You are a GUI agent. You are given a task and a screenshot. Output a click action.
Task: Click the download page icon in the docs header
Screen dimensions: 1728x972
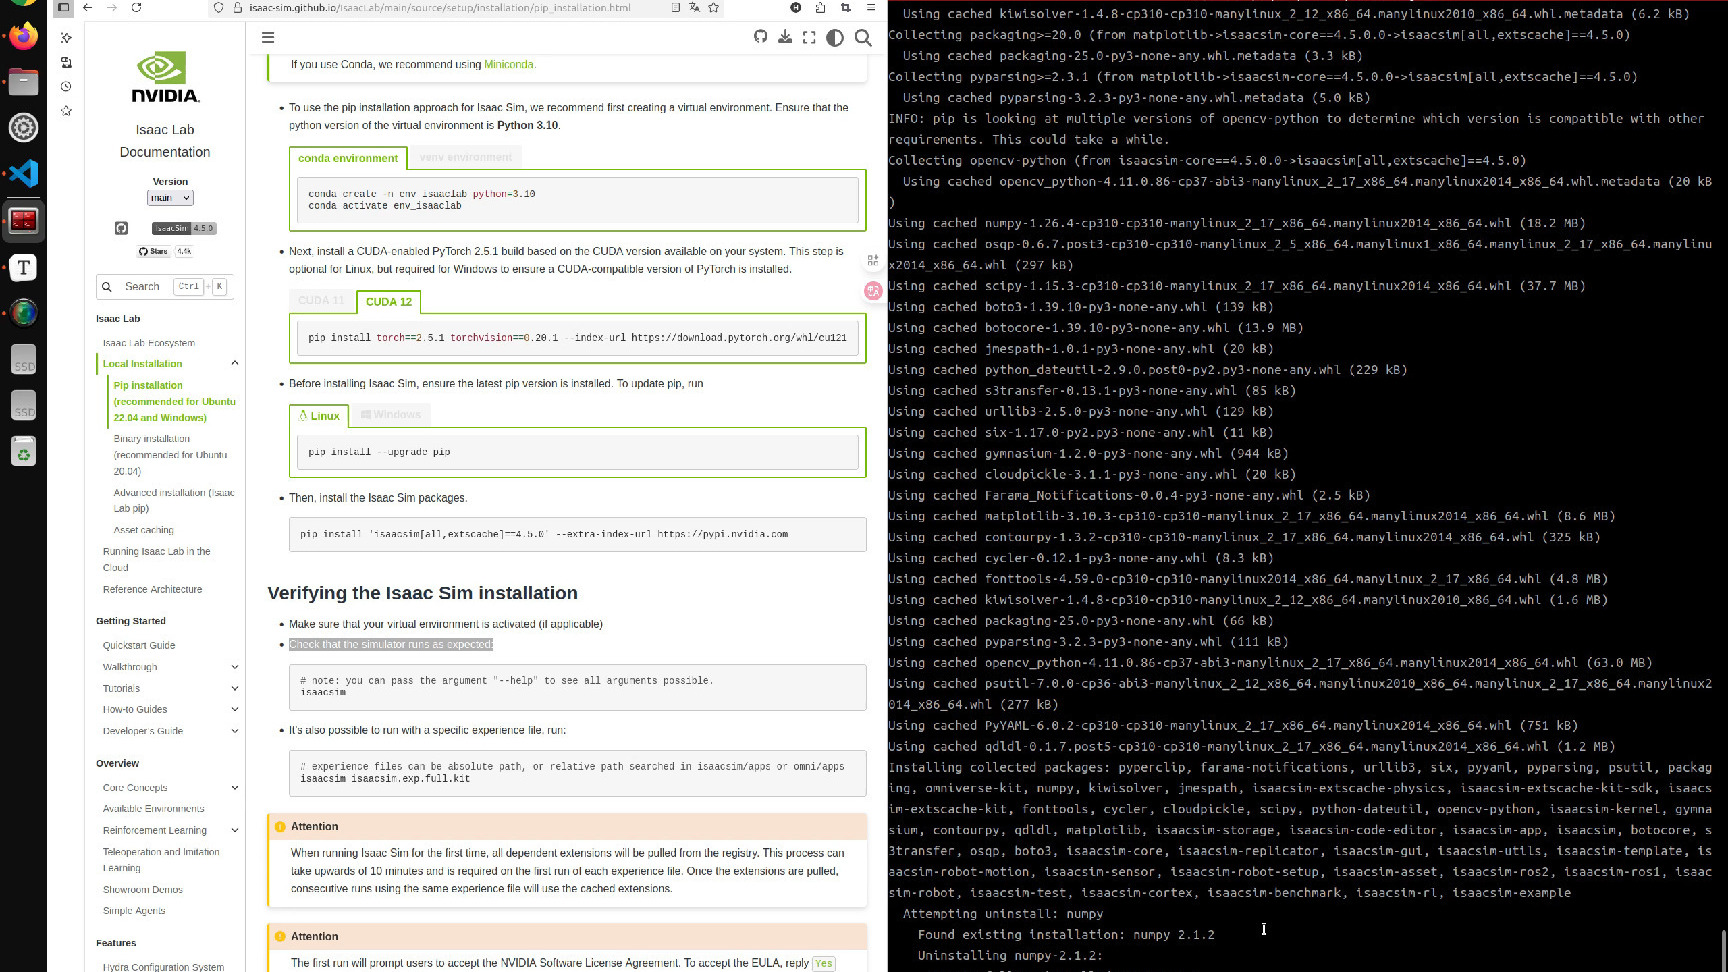tap(785, 37)
